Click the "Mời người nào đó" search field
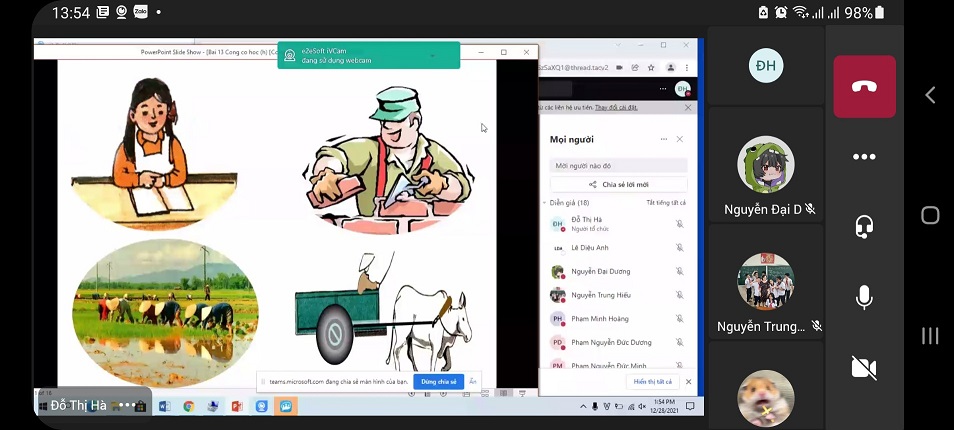 [x=618, y=165]
